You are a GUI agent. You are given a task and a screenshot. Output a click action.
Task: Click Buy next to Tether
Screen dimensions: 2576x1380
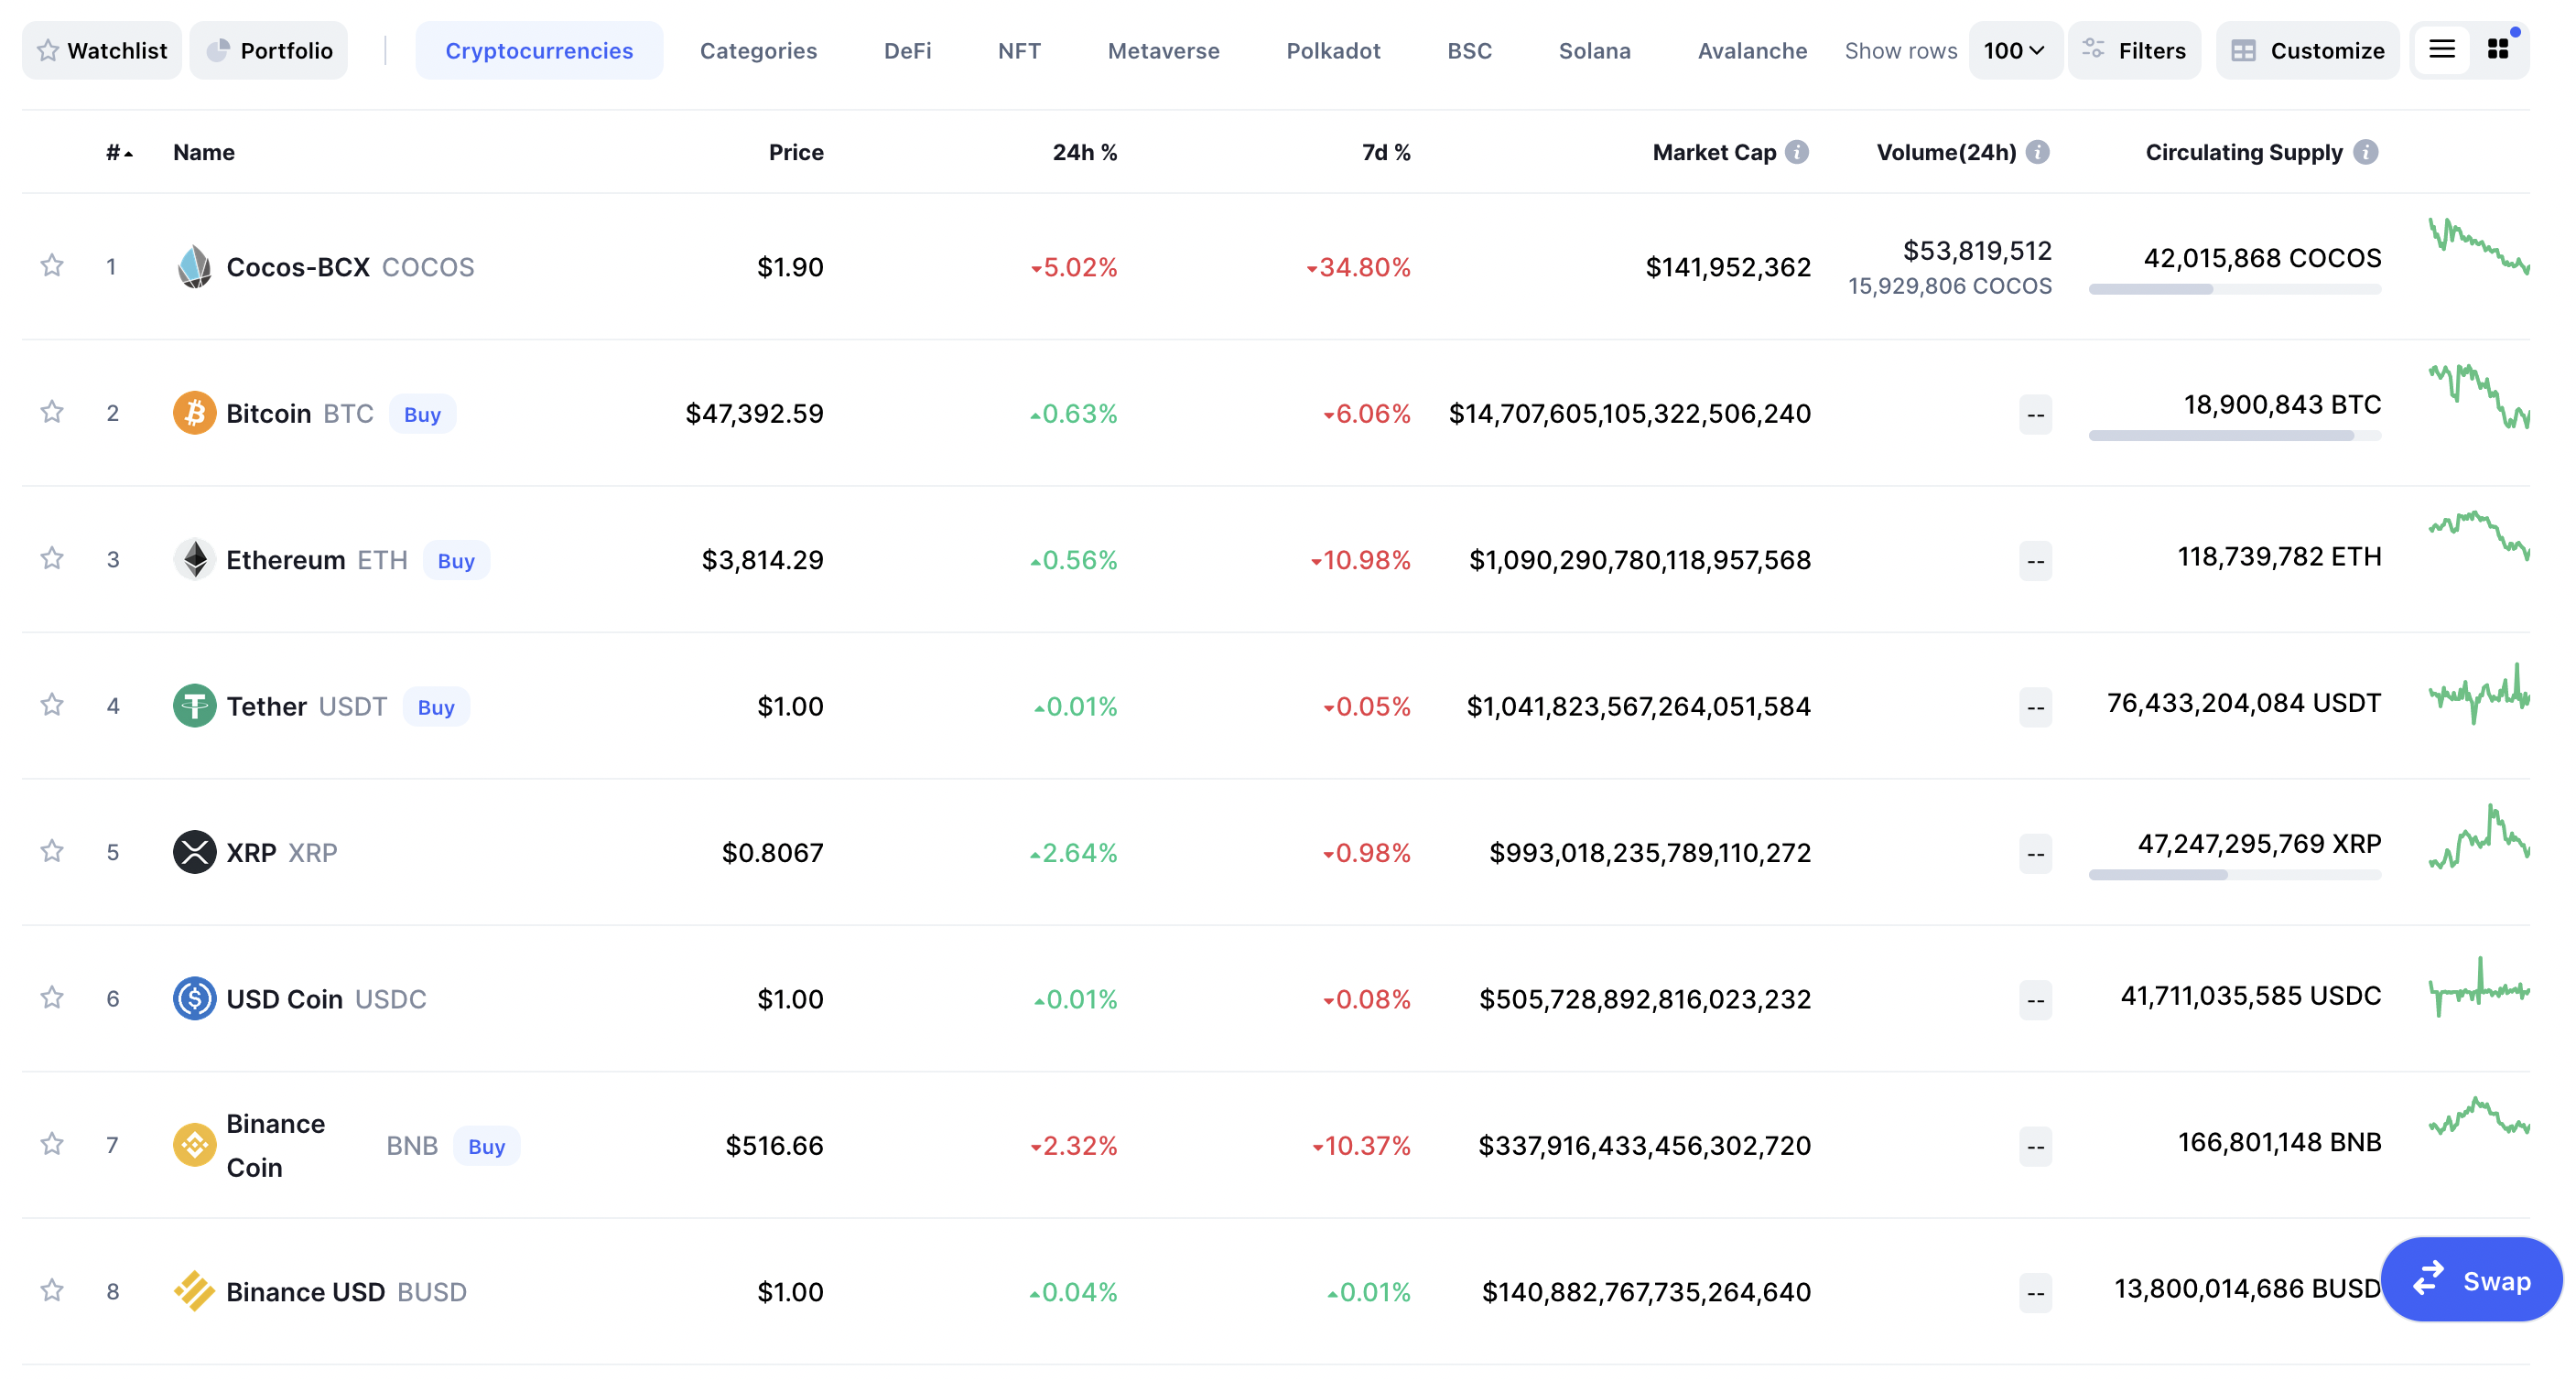tap(436, 707)
